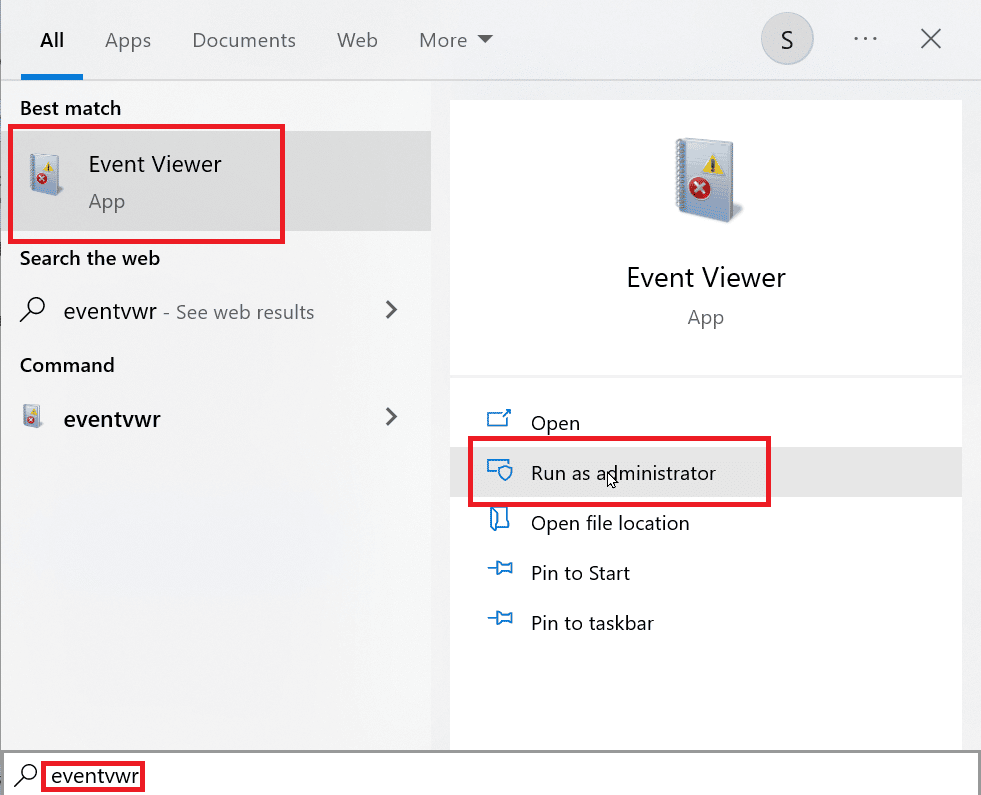The width and height of the screenshot is (981, 795).
Task: Run the eventvwr command entry
Action: (216, 418)
